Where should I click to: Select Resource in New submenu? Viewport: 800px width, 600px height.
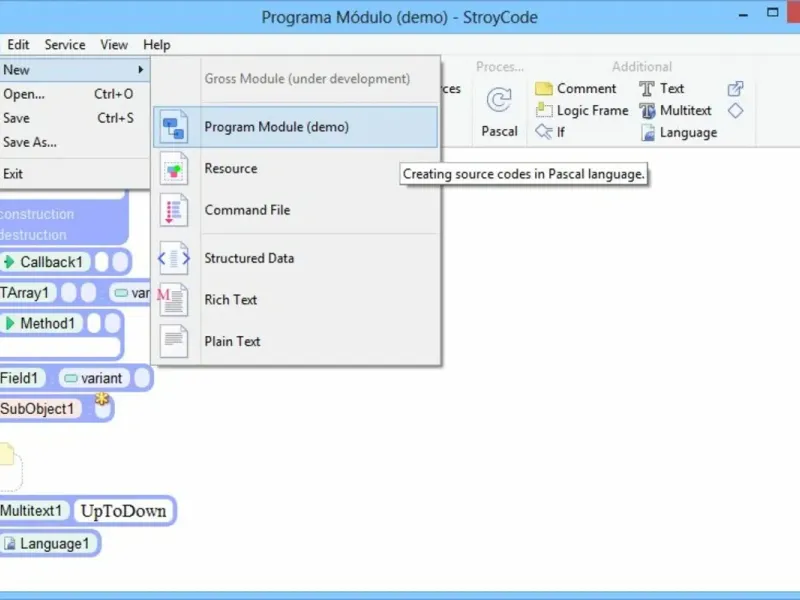[296, 168]
